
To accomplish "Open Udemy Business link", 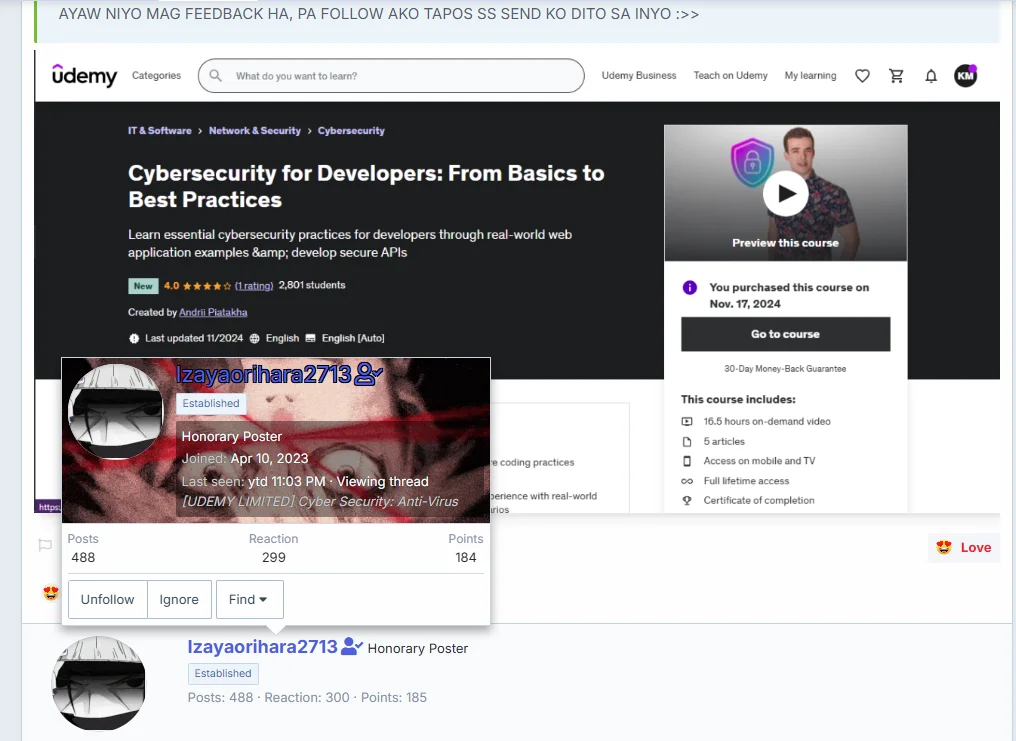I will click(x=639, y=76).
